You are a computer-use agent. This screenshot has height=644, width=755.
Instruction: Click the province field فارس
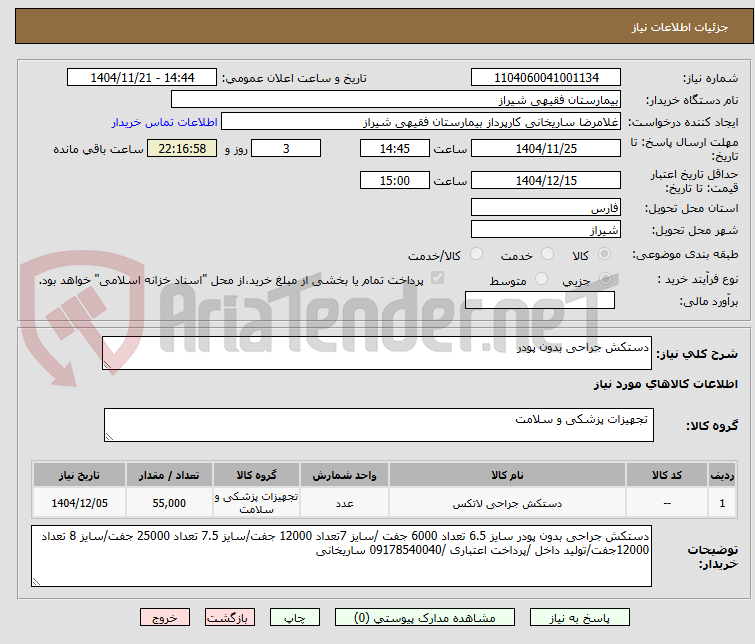[546, 208]
